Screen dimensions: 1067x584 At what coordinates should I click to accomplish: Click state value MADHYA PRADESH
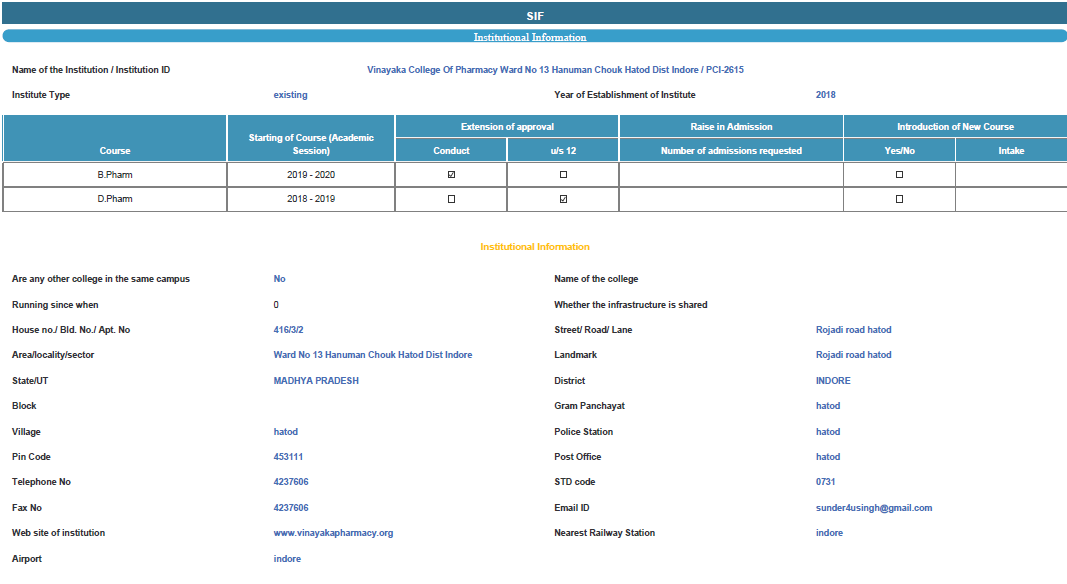click(316, 381)
